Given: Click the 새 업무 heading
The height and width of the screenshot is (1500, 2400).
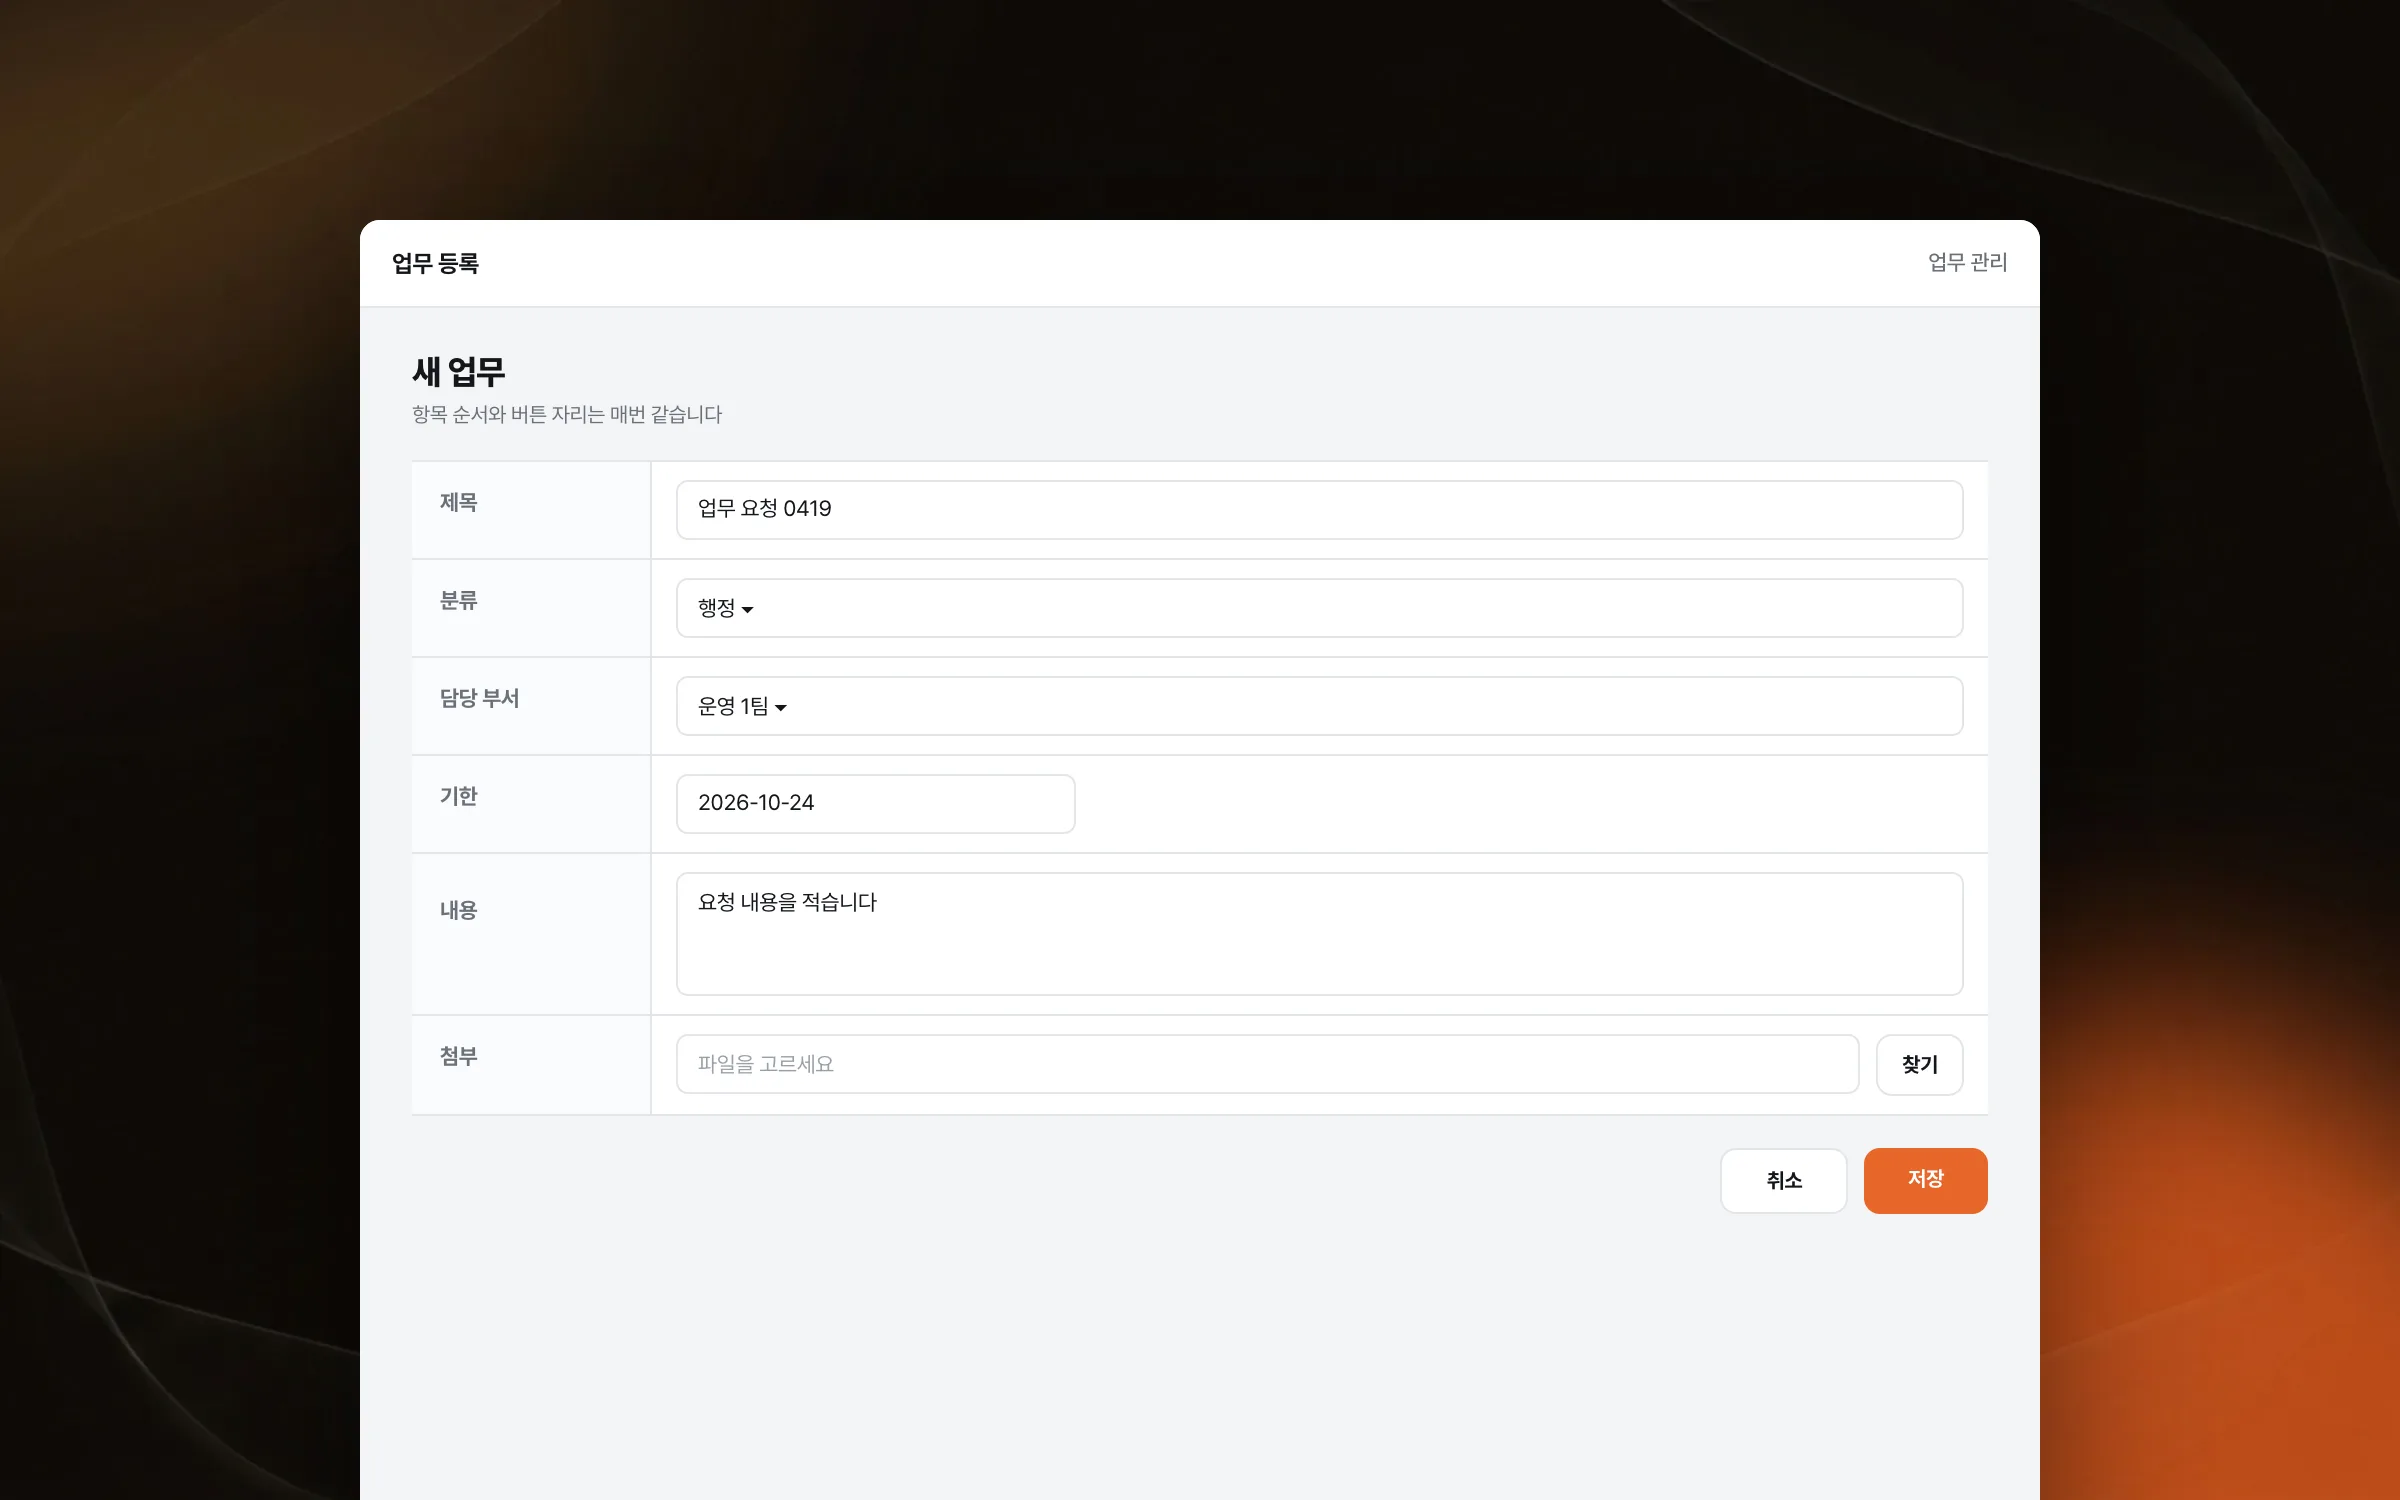Looking at the screenshot, I should click(x=459, y=372).
